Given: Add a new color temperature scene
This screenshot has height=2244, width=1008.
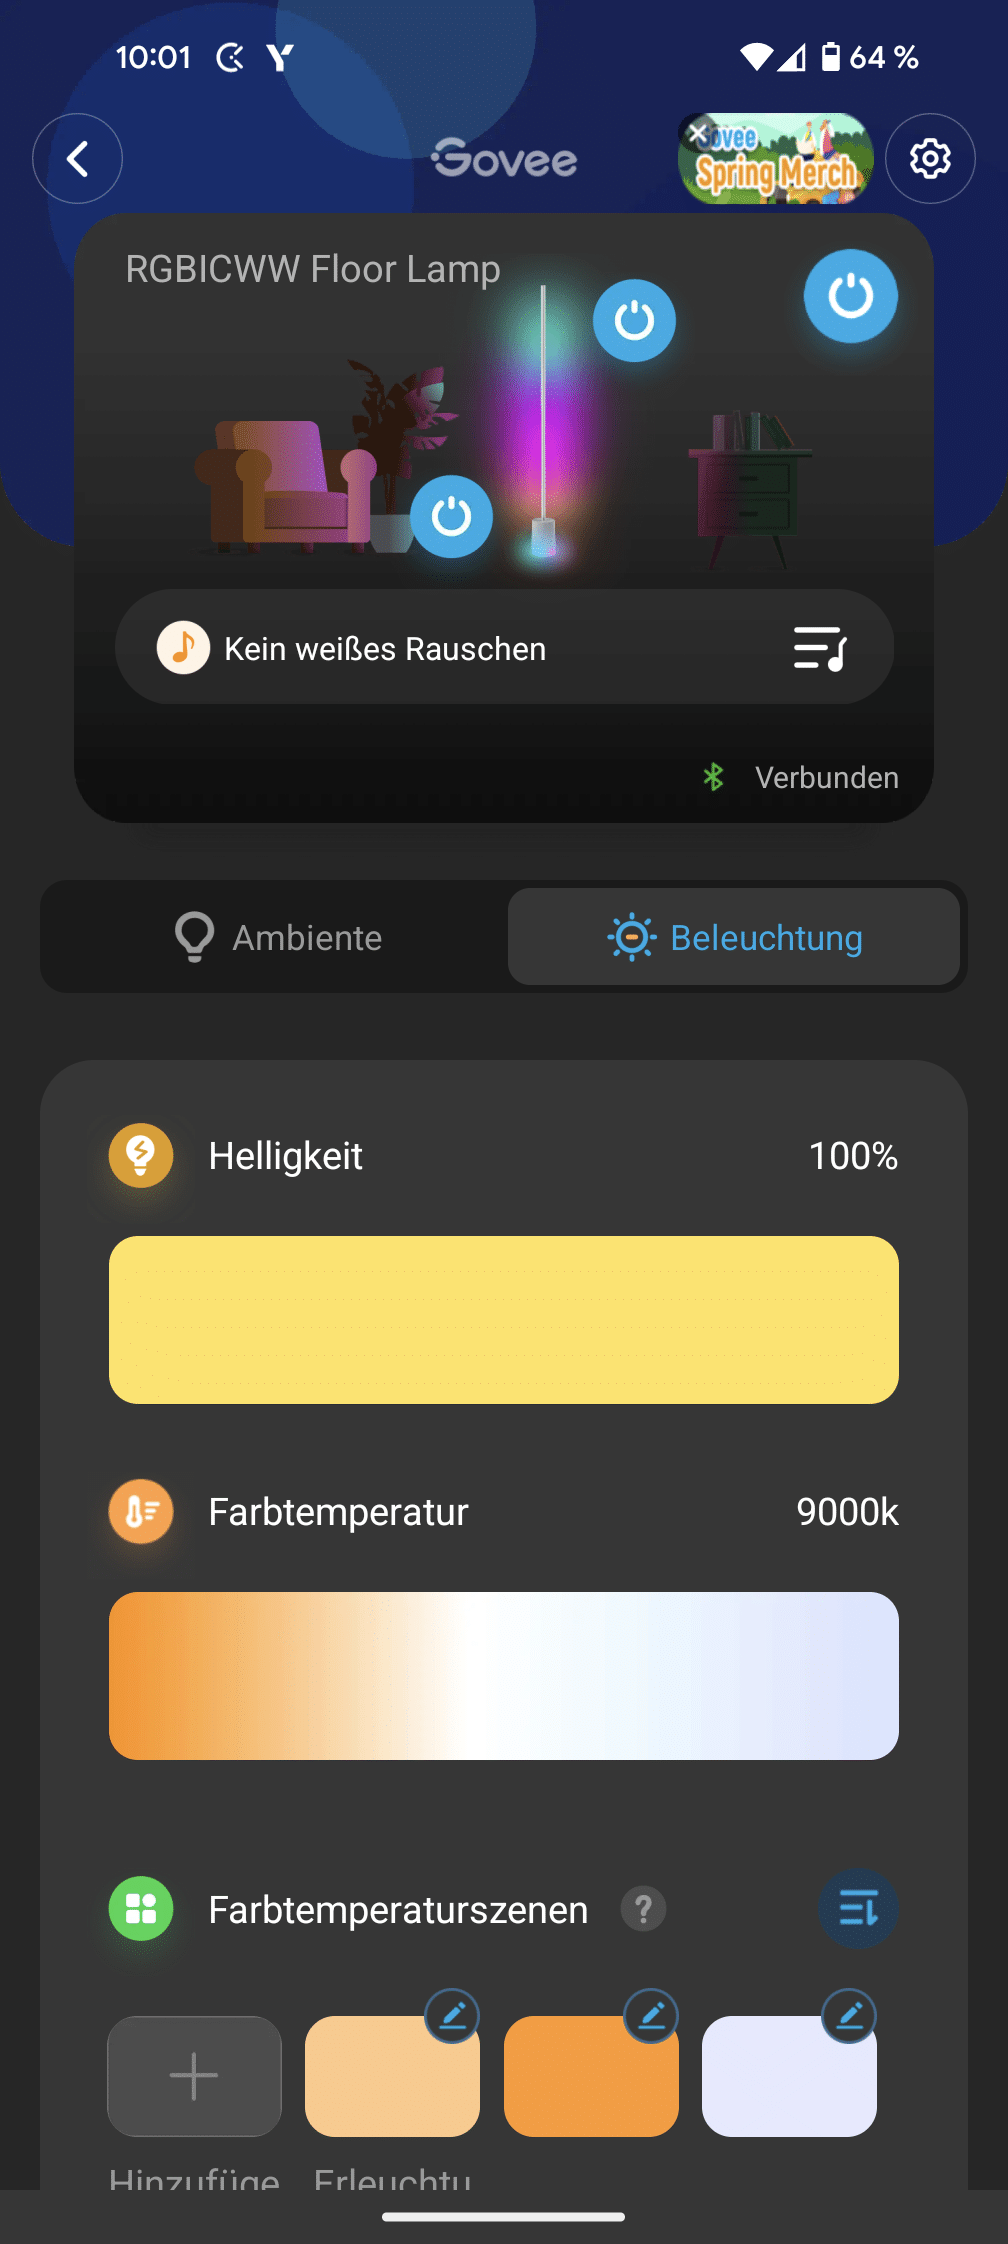Looking at the screenshot, I should pyautogui.click(x=194, y=2076).
